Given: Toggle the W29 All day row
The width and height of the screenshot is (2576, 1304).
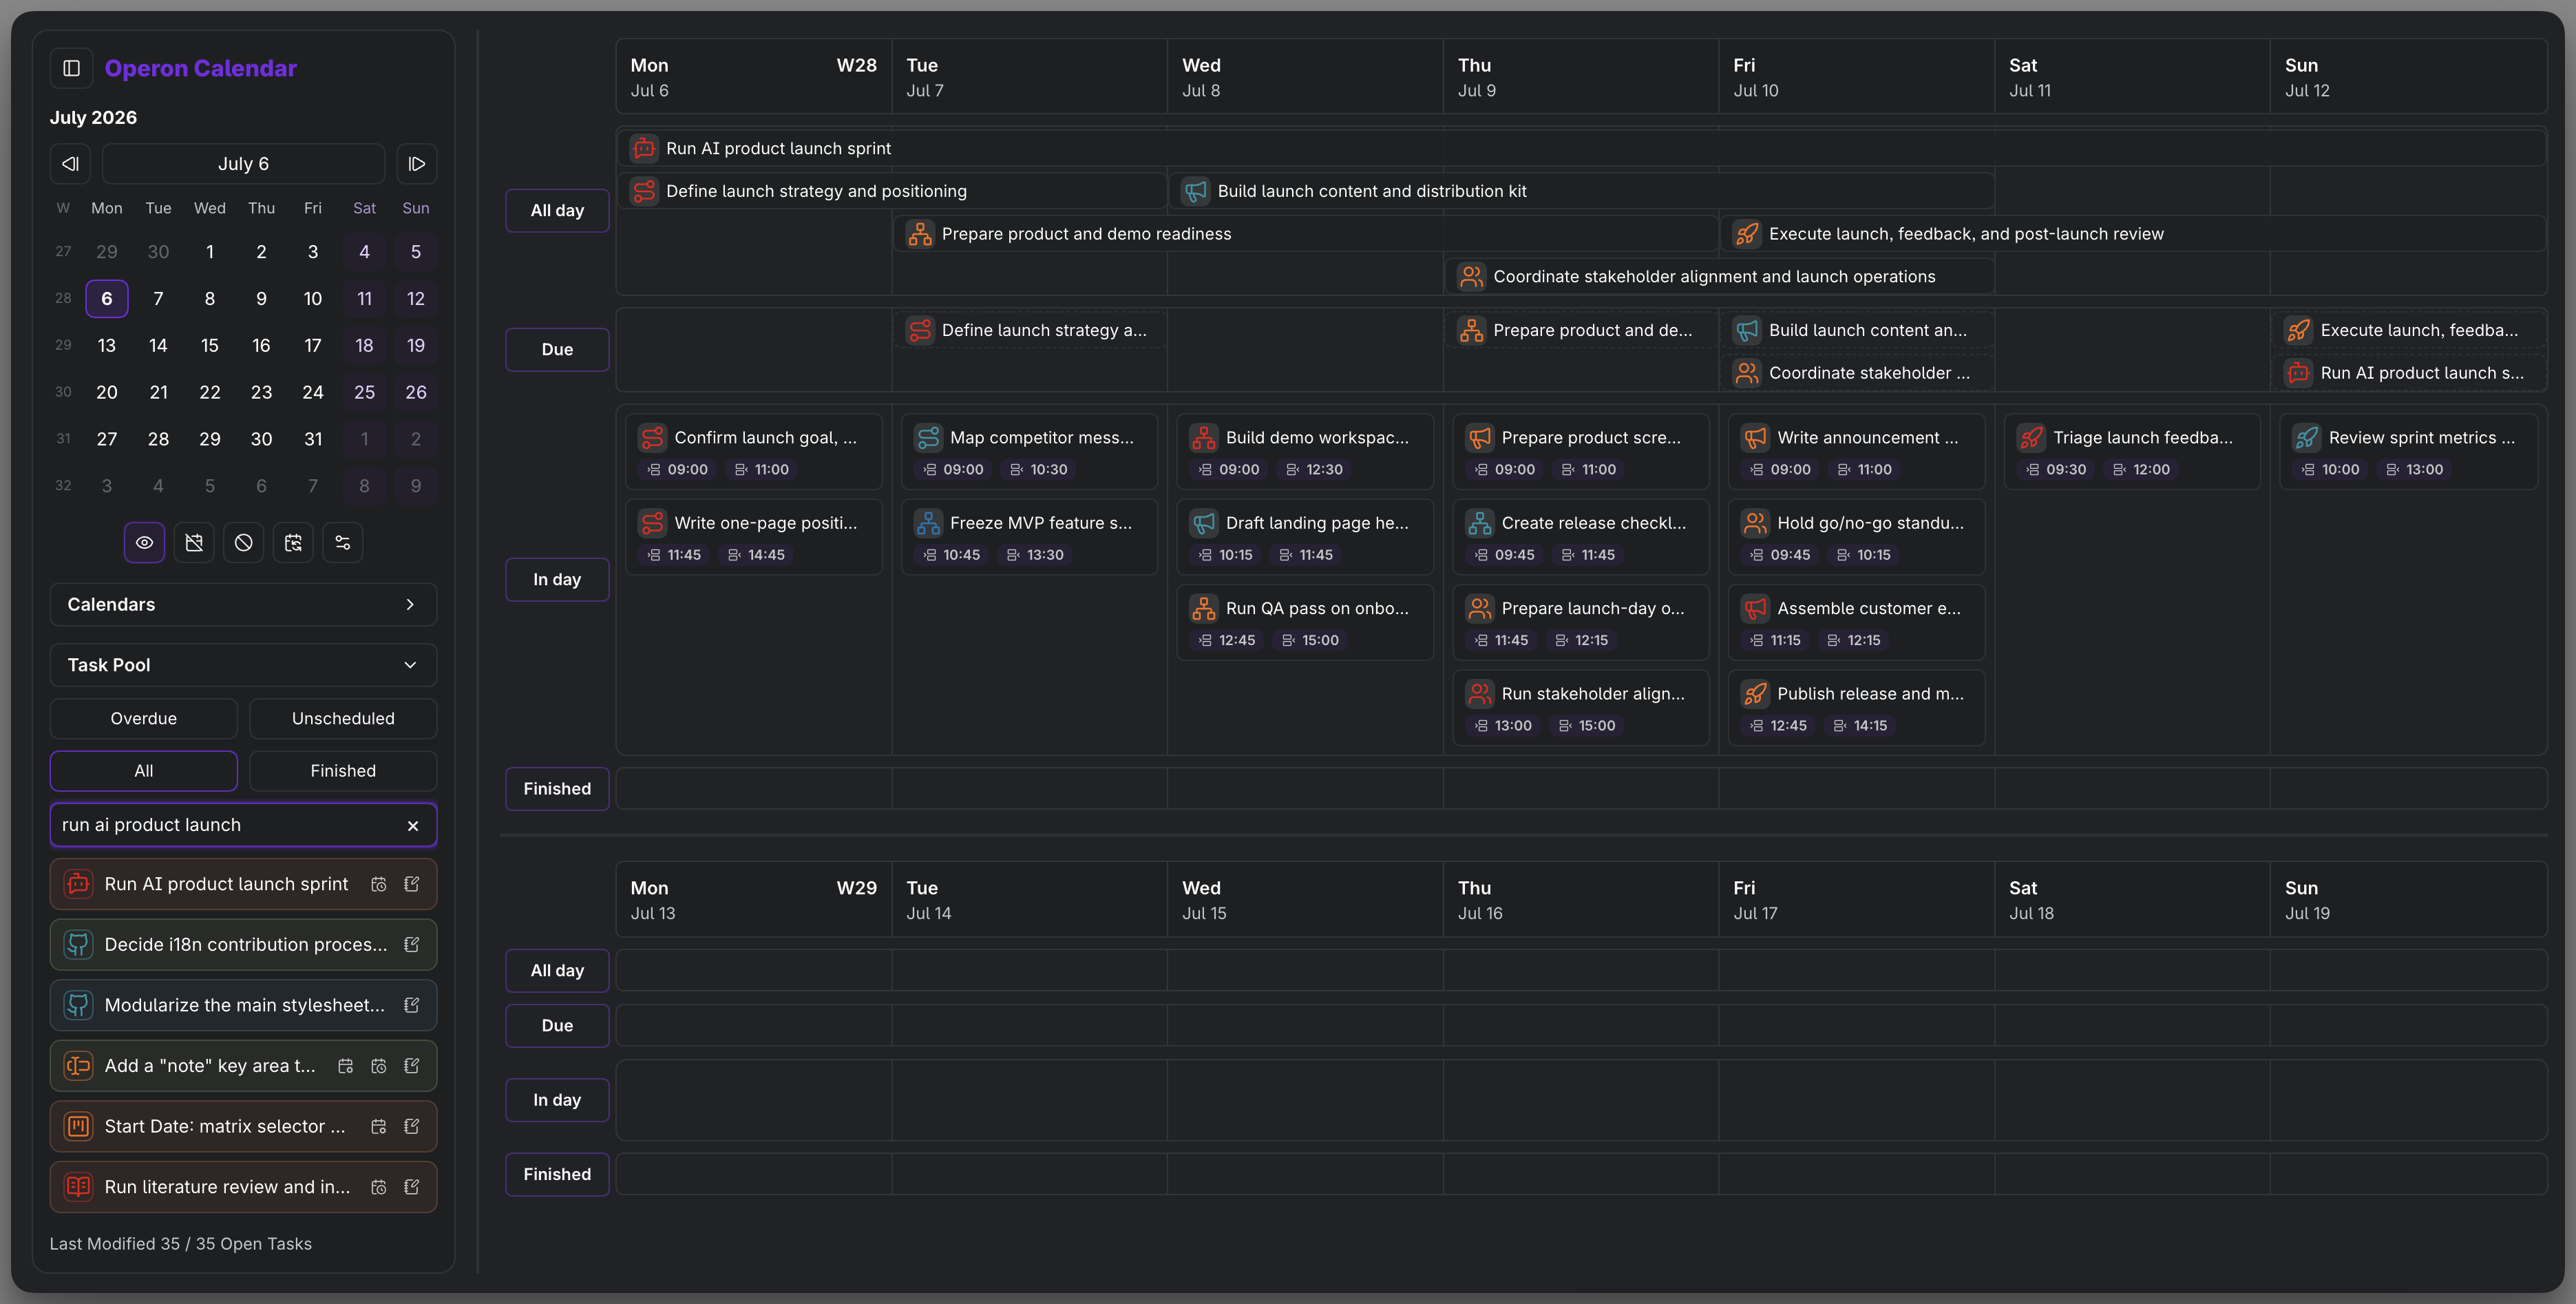Looking at the screenshot, I should coord(557,970).
